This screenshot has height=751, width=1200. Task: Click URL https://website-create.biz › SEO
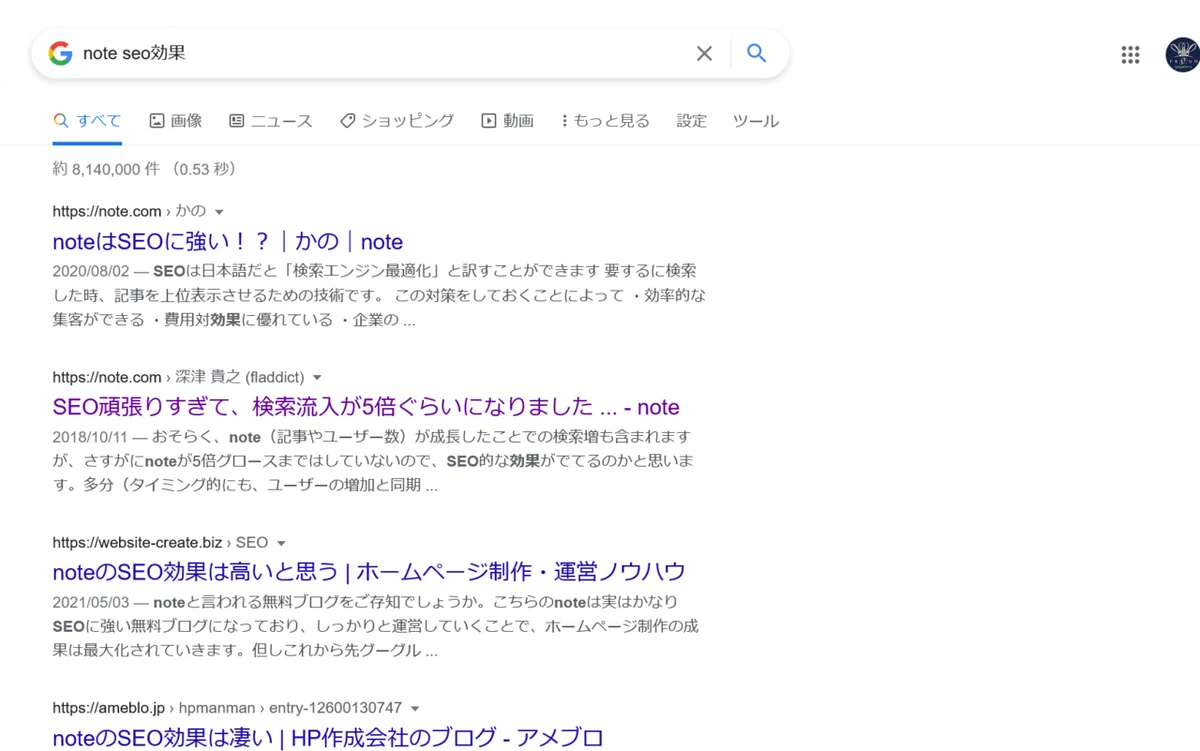pos(160,542)
